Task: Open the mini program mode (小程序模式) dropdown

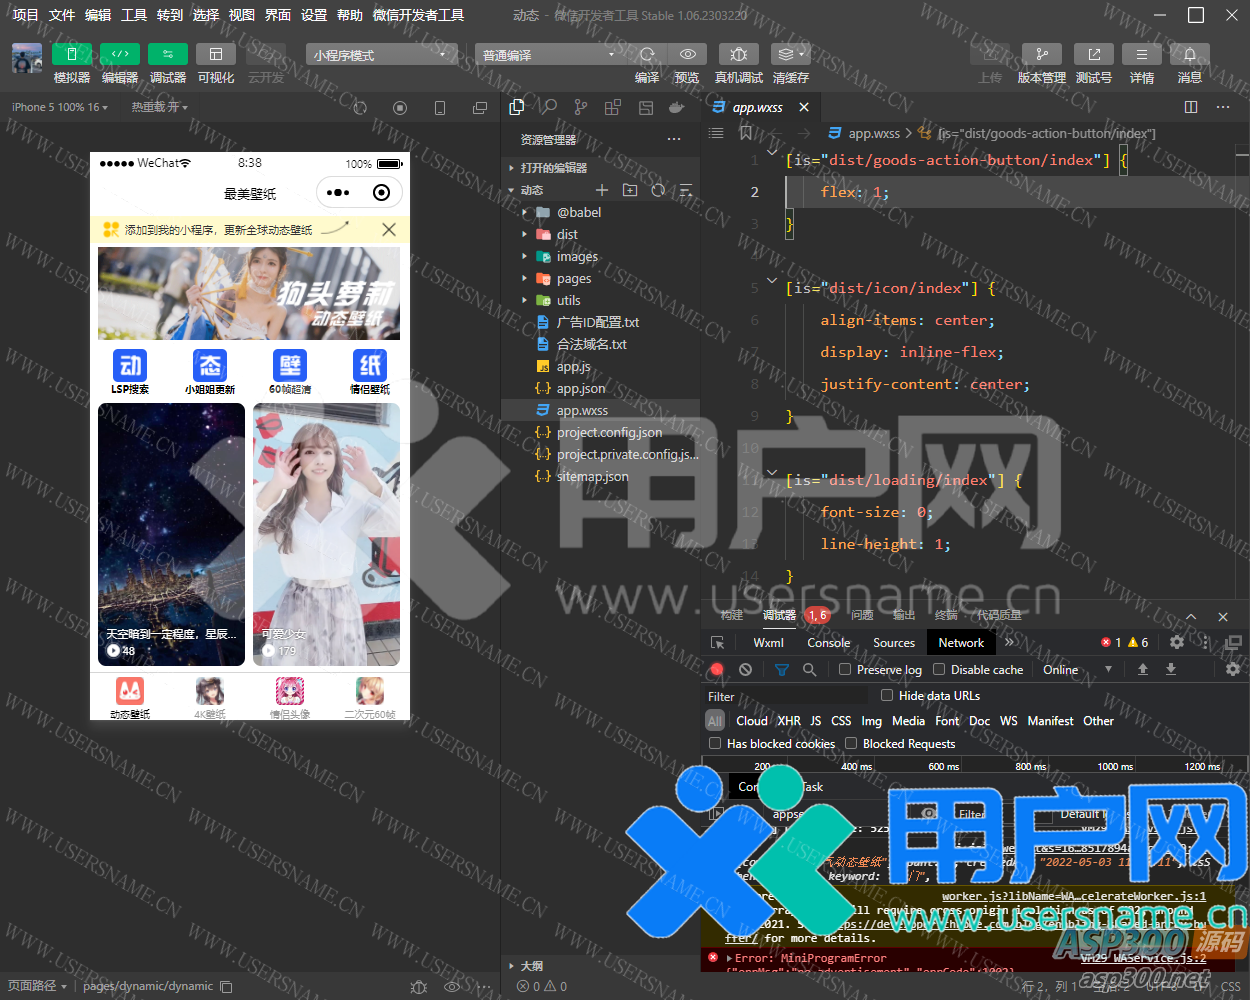Action: 380,55
